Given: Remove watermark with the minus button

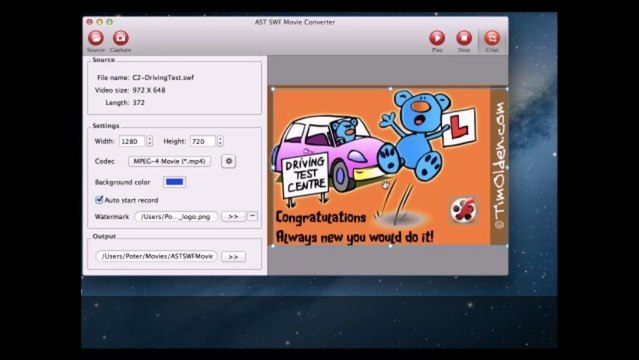Looking at the screenshot, I should click(x=253, y=216).
